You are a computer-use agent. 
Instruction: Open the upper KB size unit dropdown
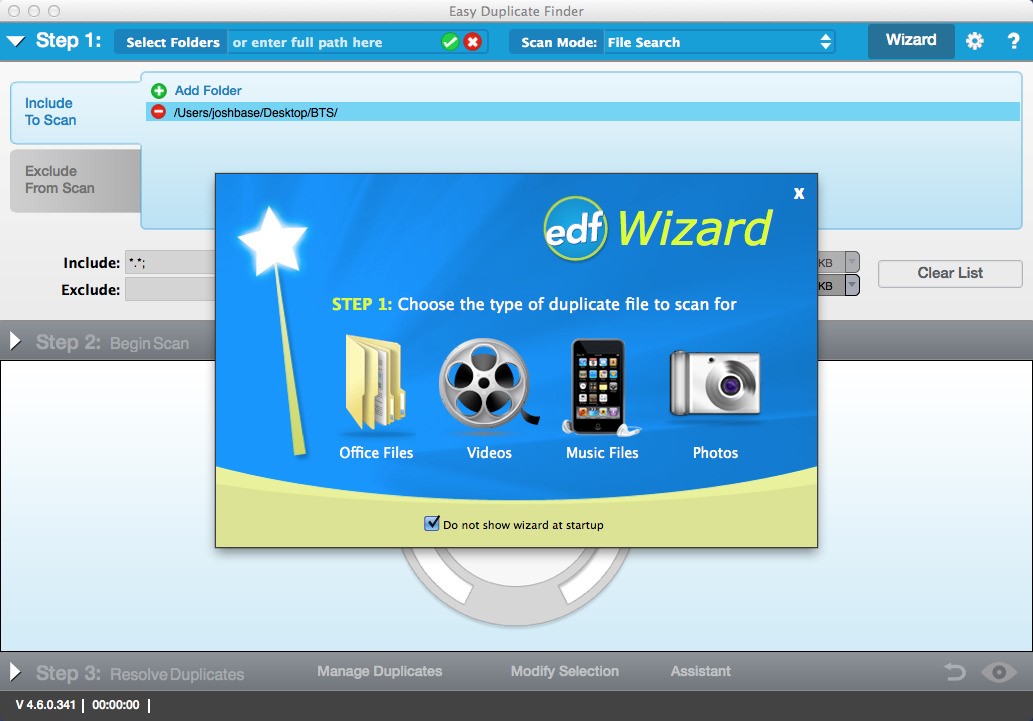tap(852, 262)
